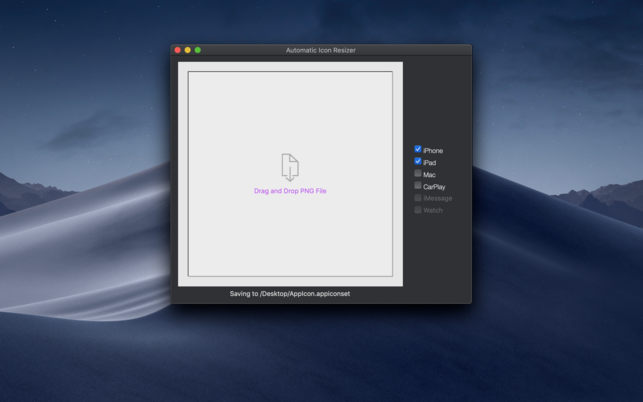Screen dimensions: 643x402
Task: Enable the Mac checkbox
Action: 418,173
